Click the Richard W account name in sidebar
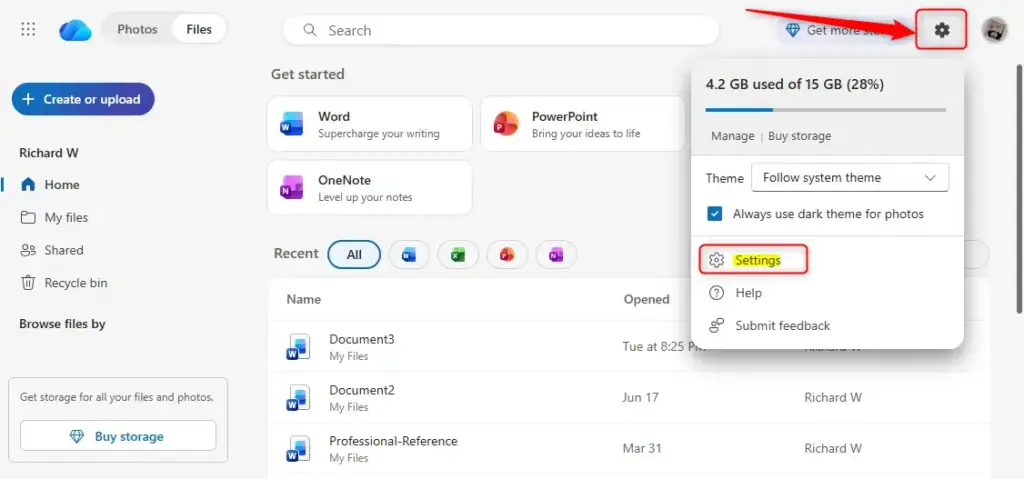The image size is (1024, 479). 48,153
